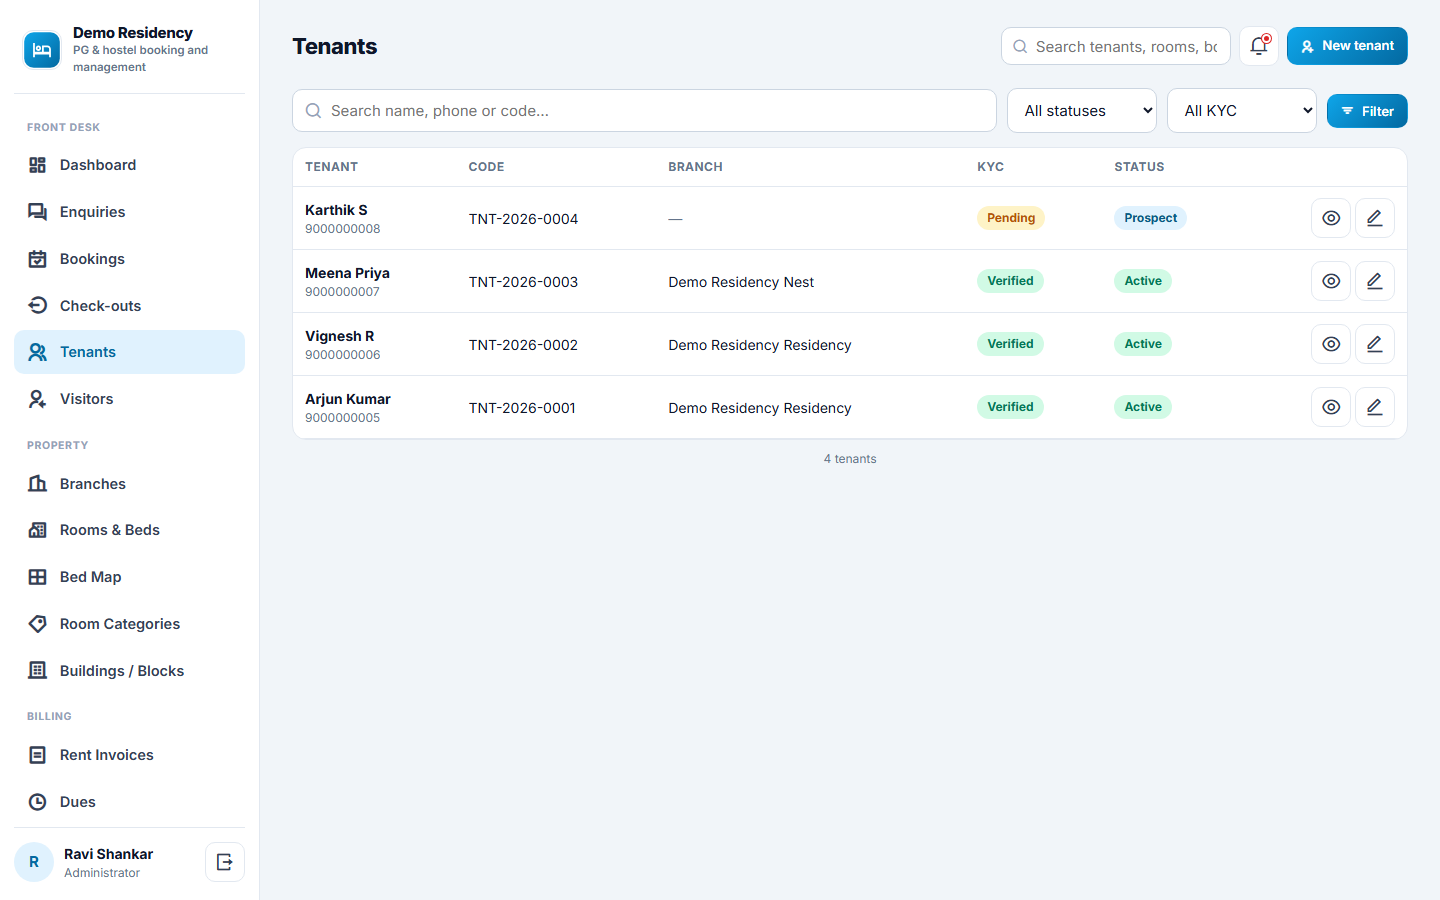Open Bed Map page
This screenshot has width=1440, height=900.
pos(129,577)
